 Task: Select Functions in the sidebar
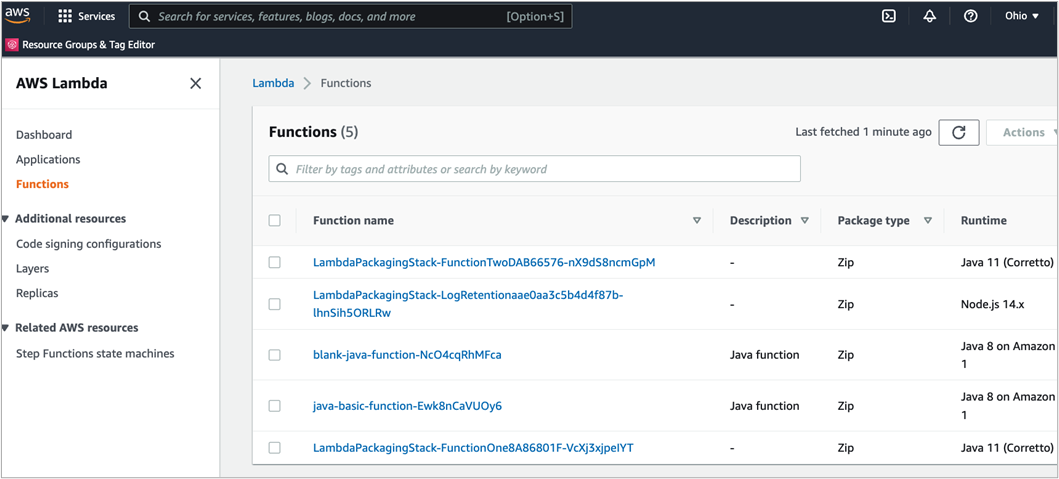42,184
